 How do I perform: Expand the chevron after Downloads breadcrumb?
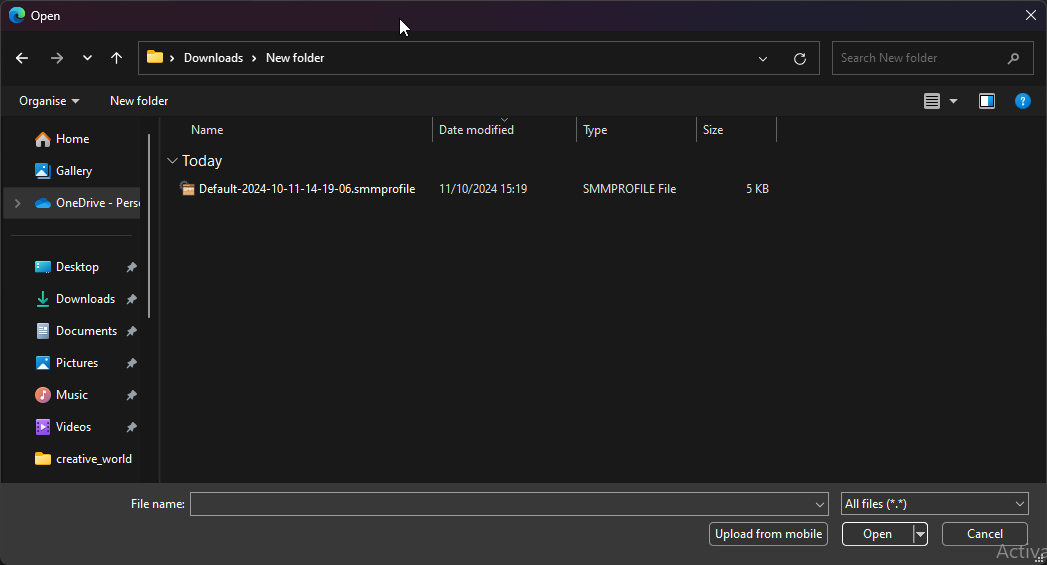[x=254, y=58]
